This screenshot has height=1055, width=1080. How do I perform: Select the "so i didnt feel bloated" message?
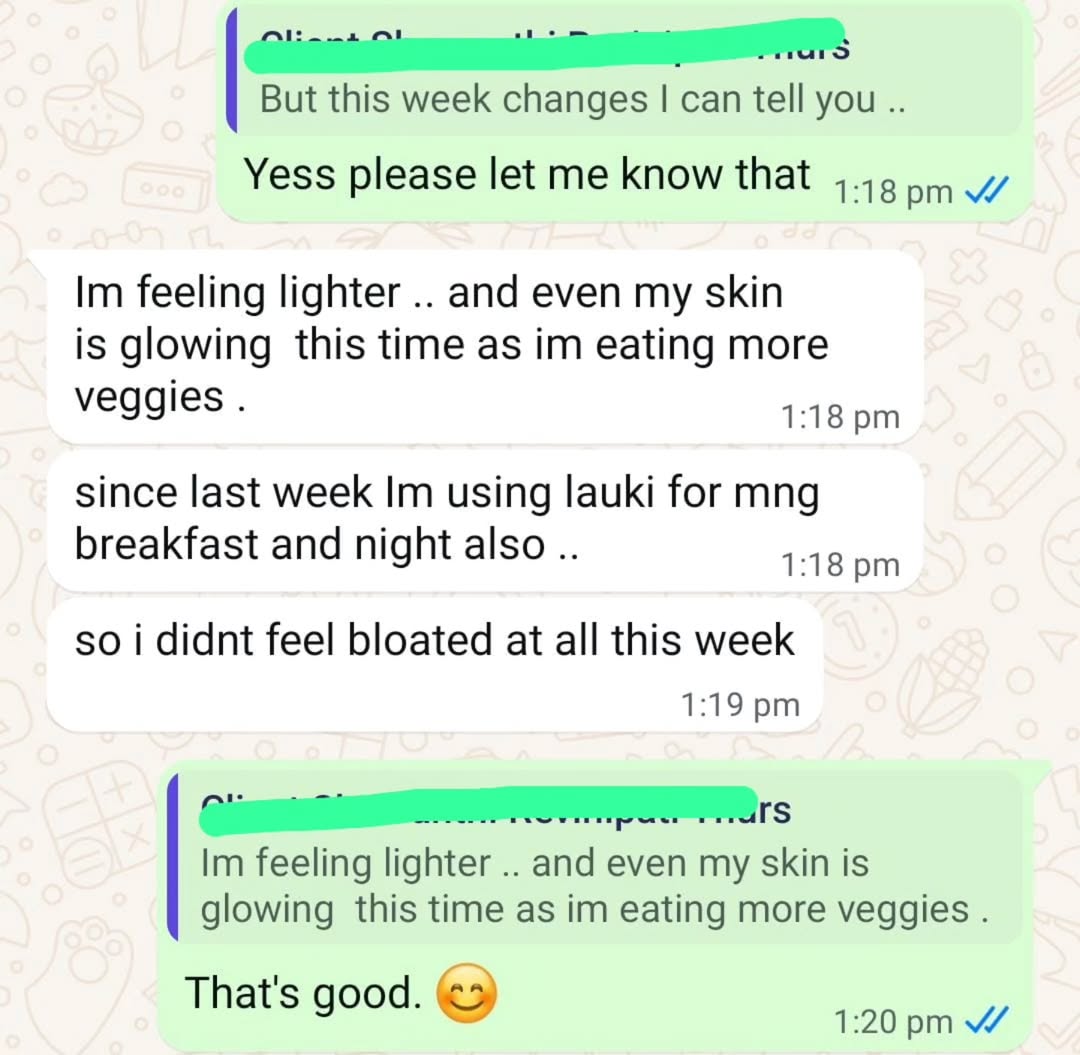tap(435, 665)
